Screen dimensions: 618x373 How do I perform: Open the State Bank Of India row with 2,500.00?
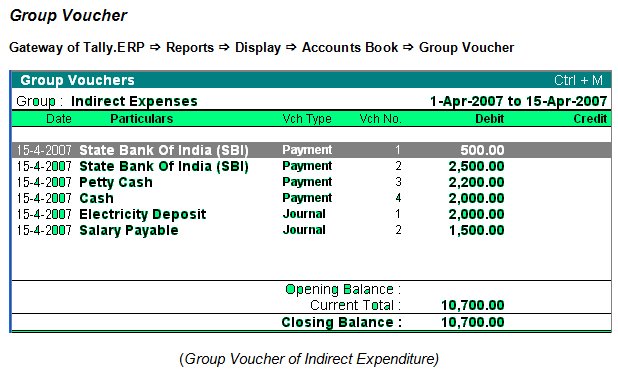point(311,166)
